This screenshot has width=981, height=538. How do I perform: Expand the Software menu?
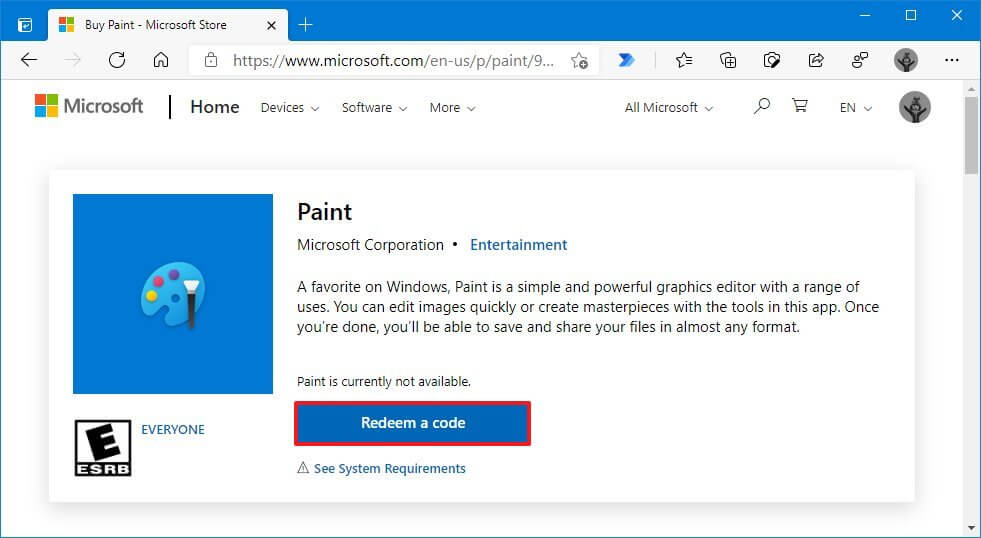(x=374, y=108)
